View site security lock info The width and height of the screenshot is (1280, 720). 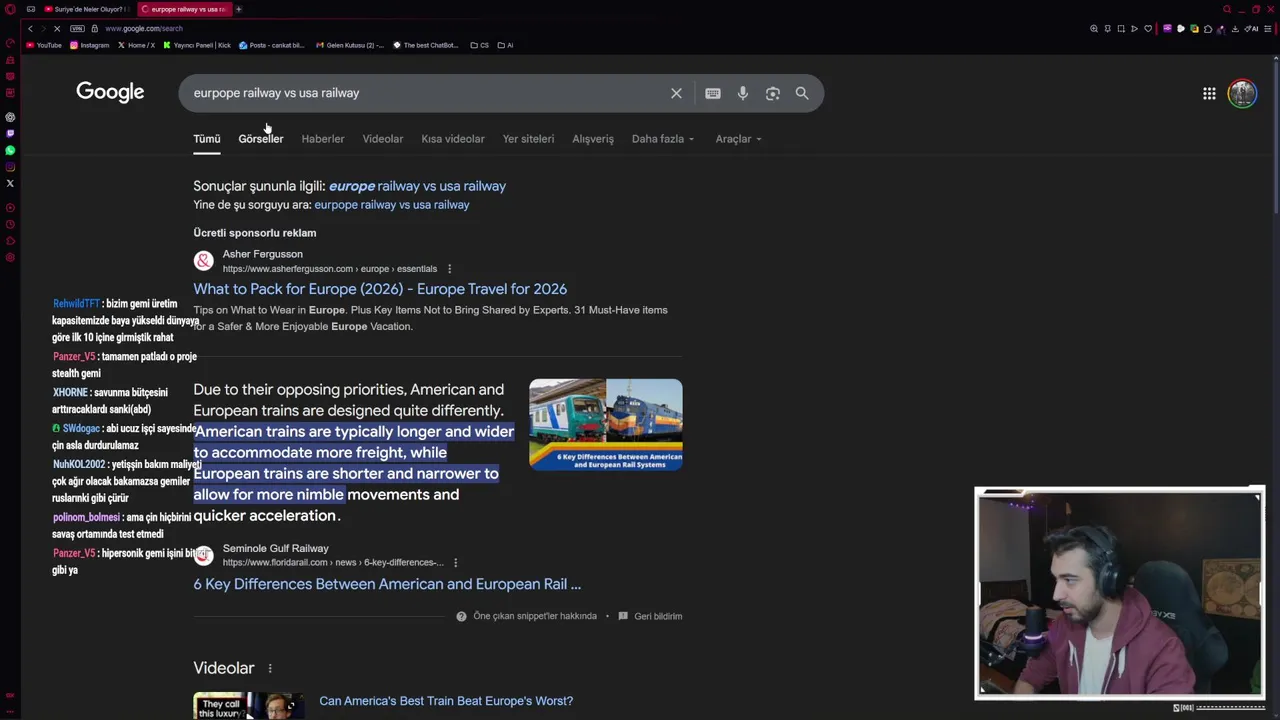94,28
